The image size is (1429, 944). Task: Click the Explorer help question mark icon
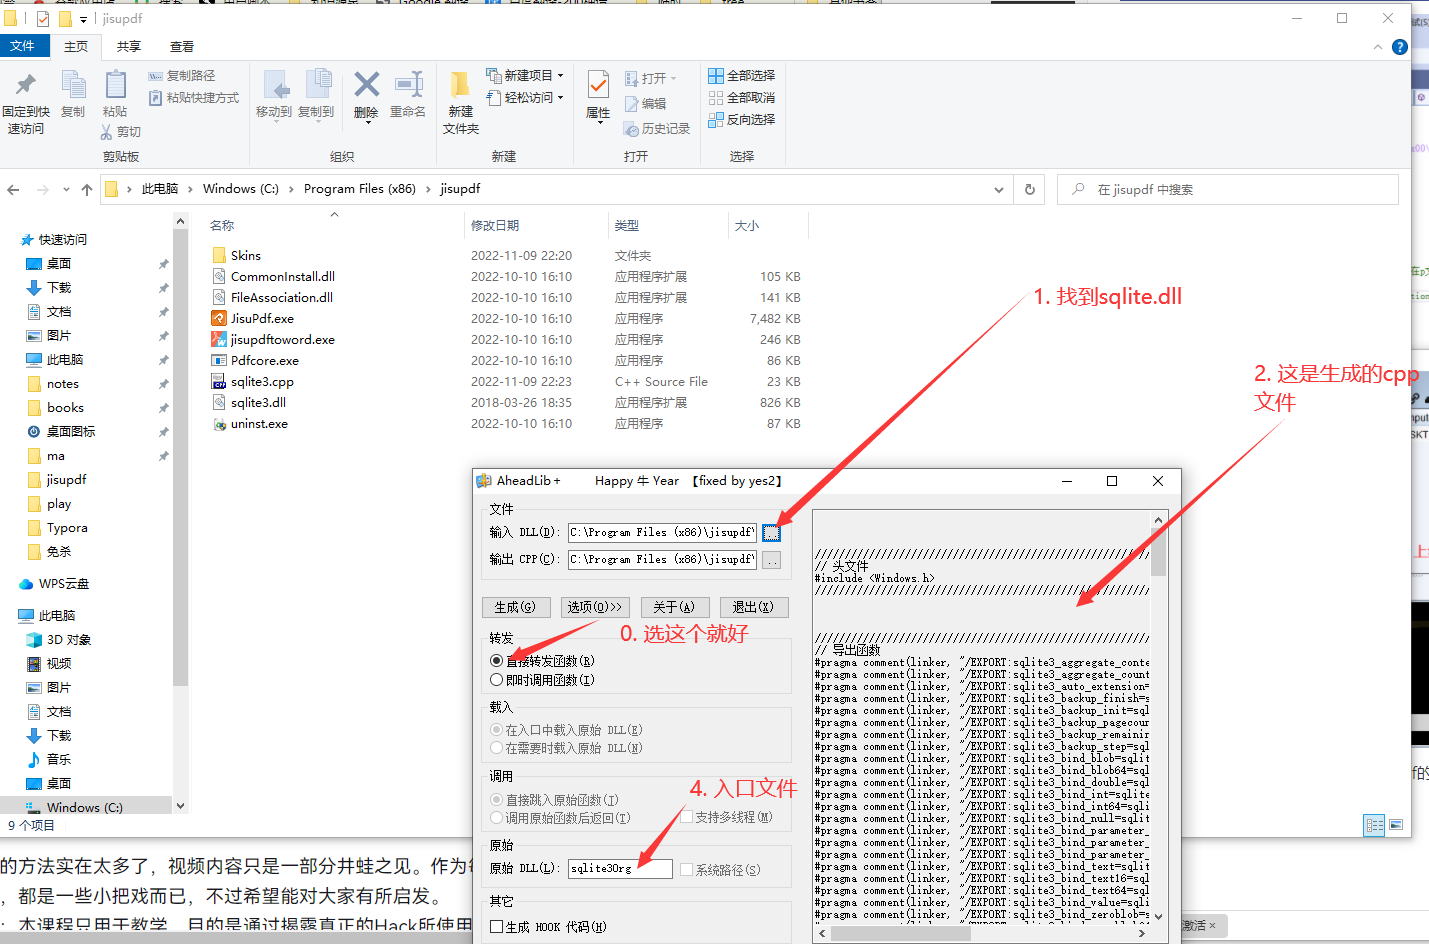1400,47
